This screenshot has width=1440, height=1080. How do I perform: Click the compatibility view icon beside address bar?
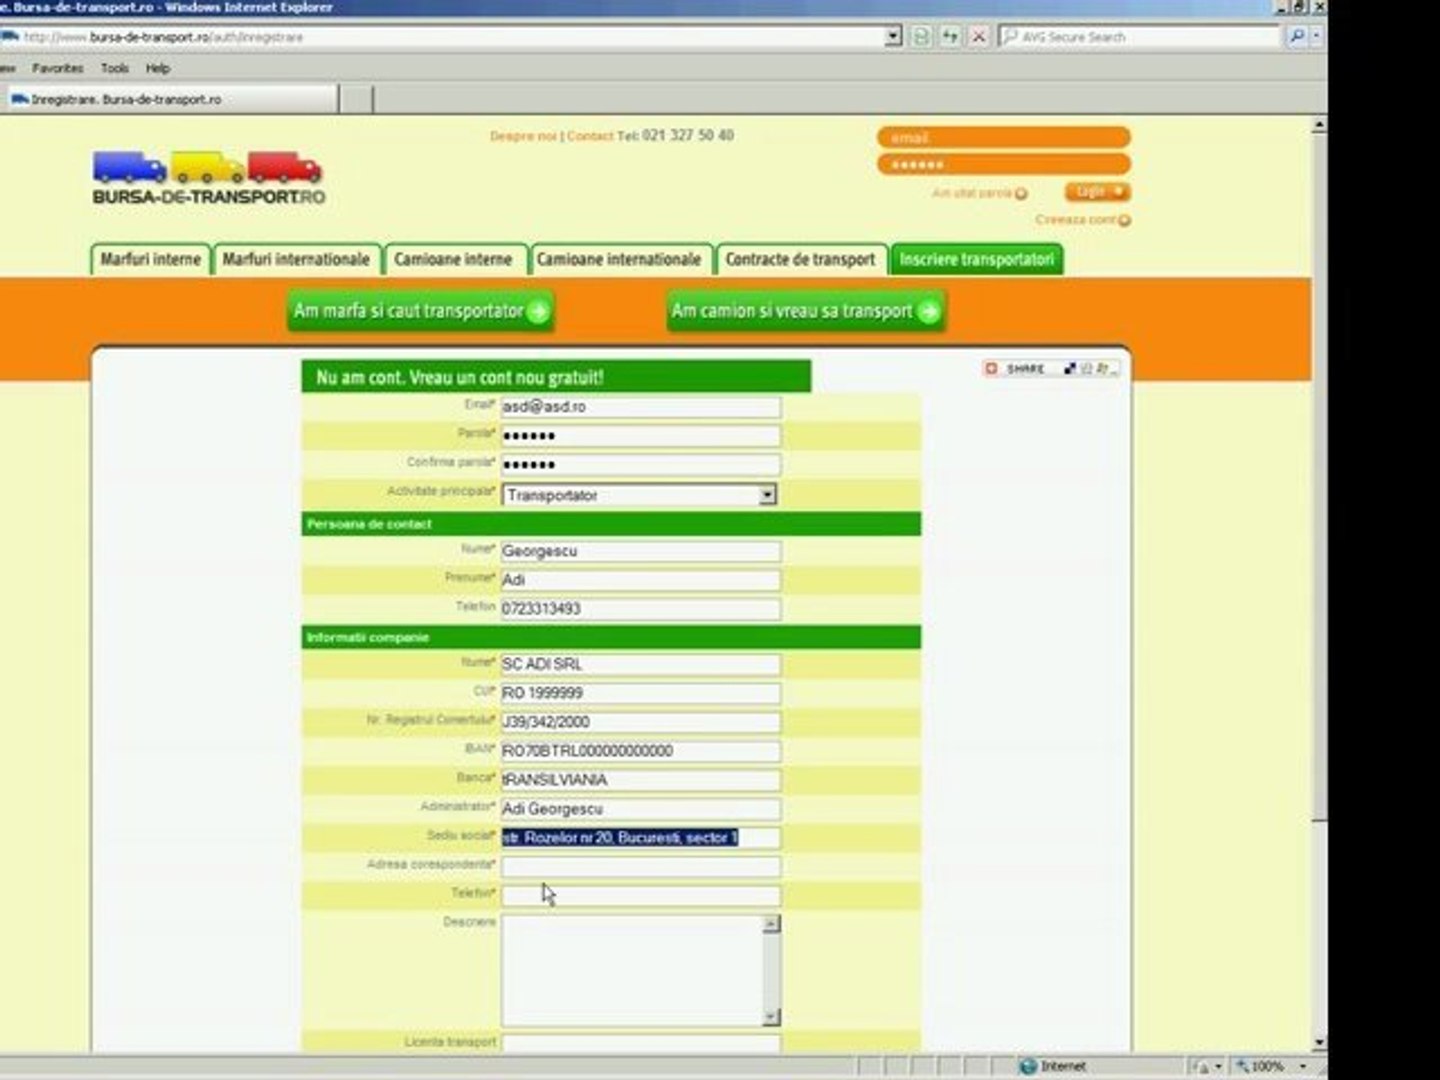pos(921,36)
